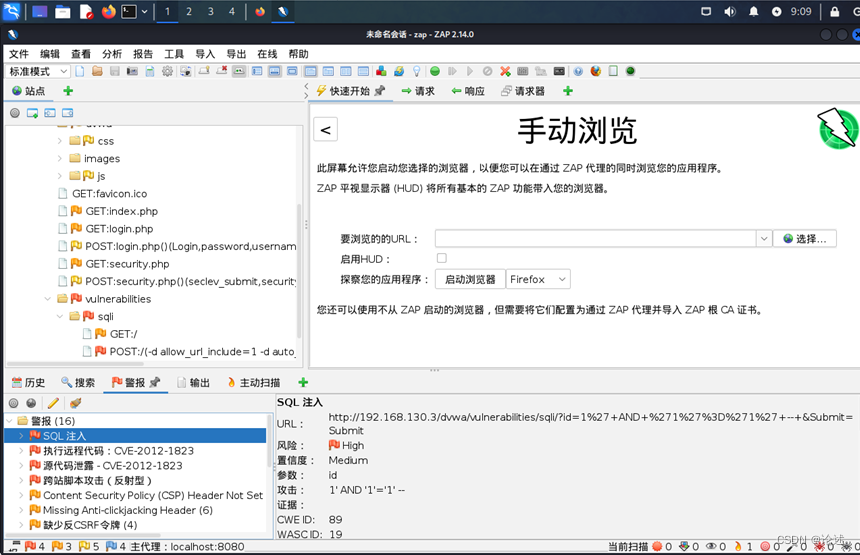Click the grey globe icon in alerts toolbar
The width and height of the screenshot is (860, 555).
pyautogui.click(x=31, y=403)
